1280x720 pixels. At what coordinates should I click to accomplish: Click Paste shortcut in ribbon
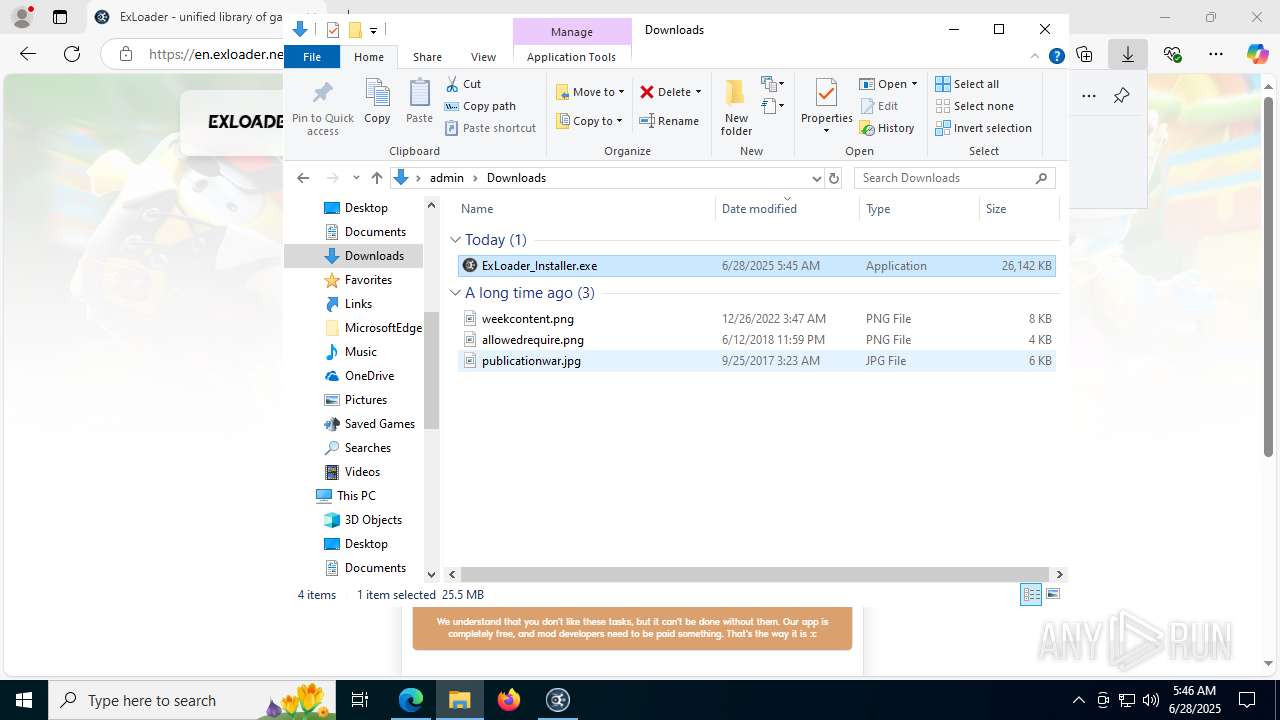[x=490, y=128]
